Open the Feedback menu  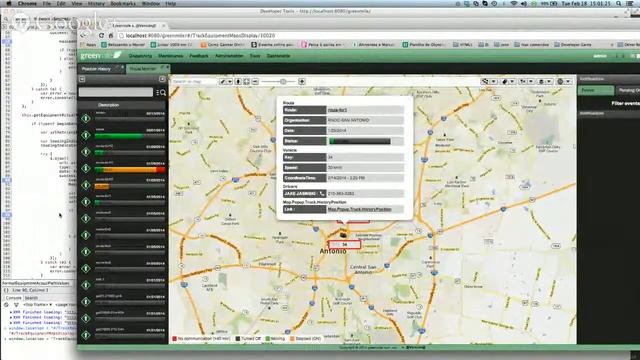coord(199,56)
